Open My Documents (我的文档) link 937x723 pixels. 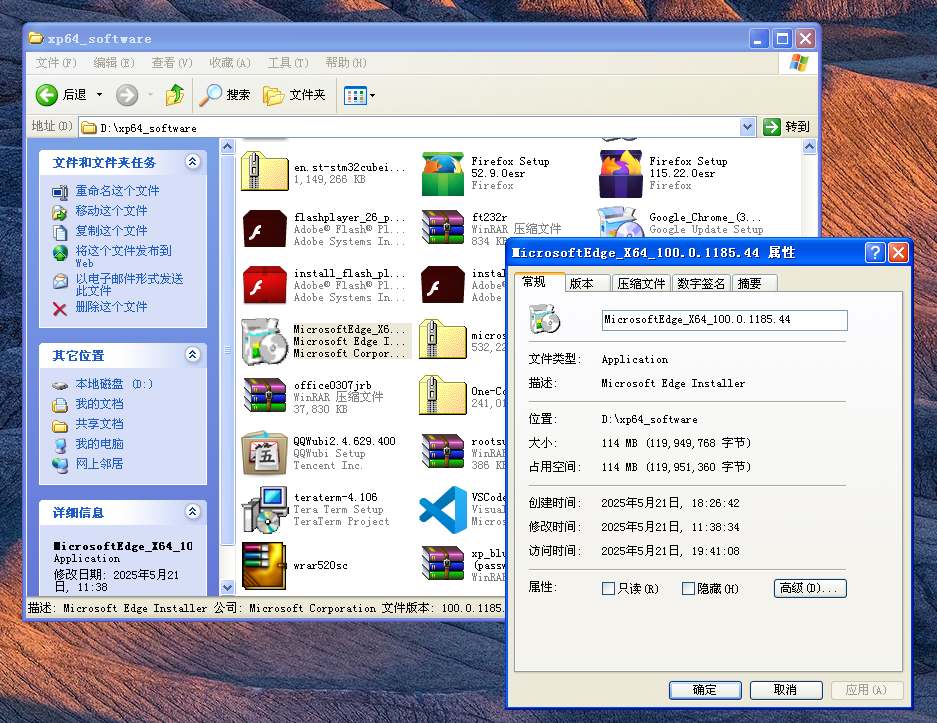pos(99,404)
